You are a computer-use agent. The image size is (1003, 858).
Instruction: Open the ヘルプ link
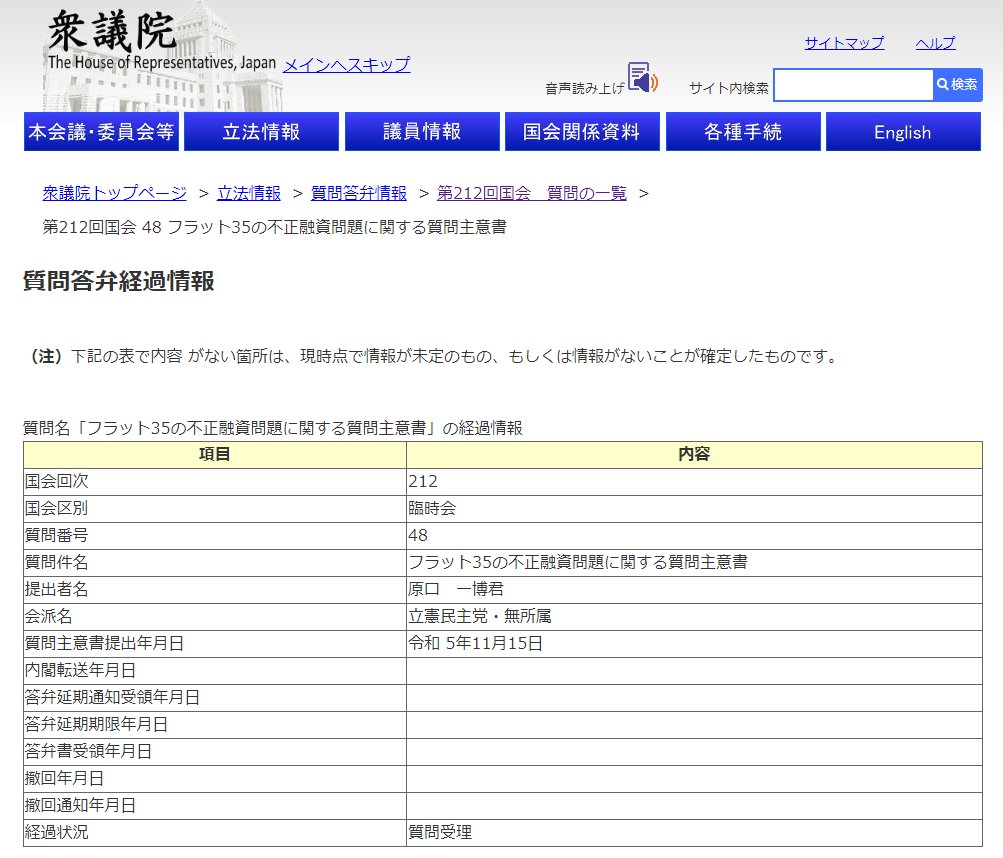(x=935, y=43)
